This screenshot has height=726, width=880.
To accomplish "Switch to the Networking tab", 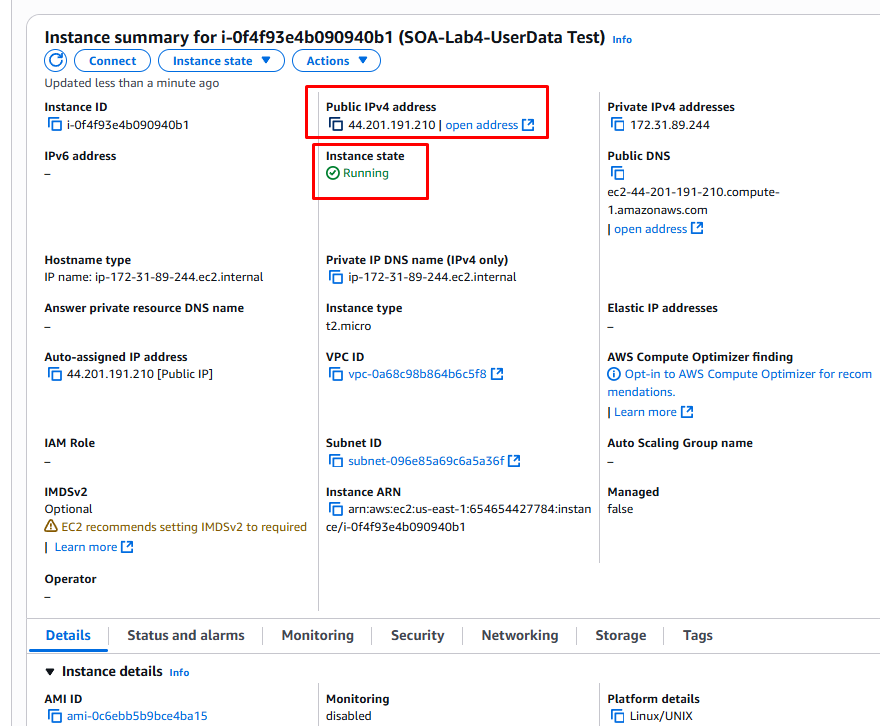I will (519, 635).
